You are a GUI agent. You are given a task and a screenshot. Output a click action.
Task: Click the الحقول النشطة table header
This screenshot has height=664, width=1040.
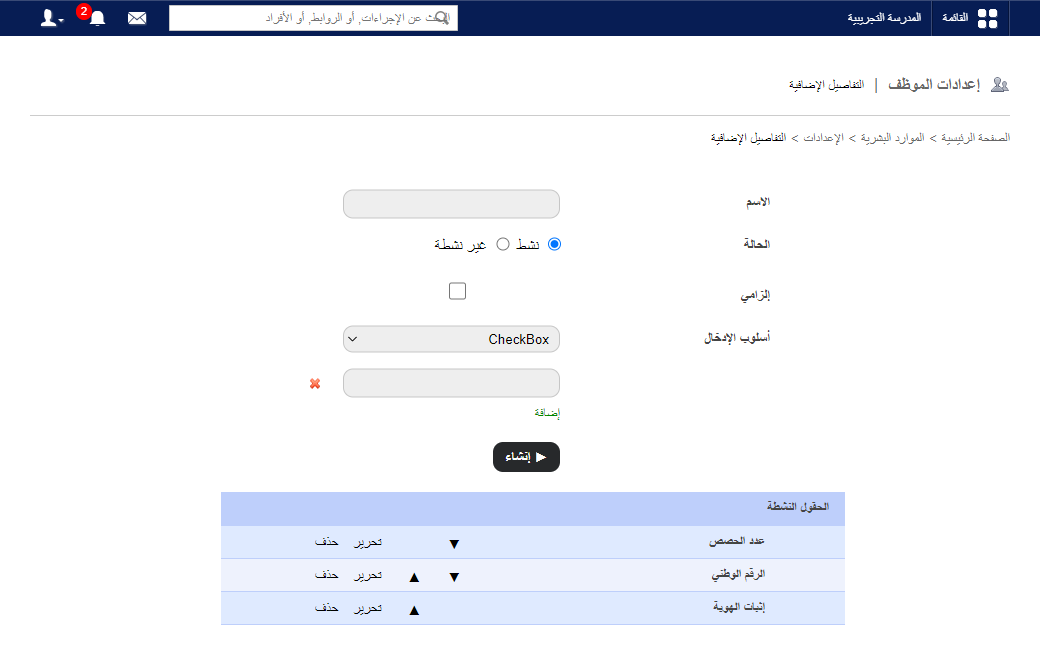coord(533,509)
